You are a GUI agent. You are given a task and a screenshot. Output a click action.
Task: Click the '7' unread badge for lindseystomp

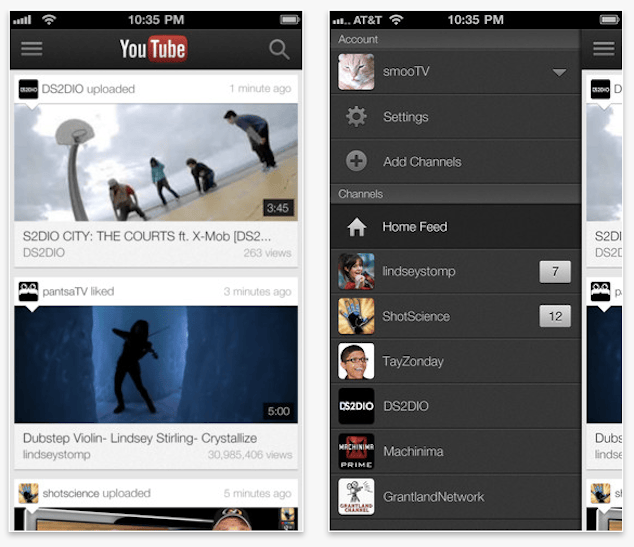(555, 271)
